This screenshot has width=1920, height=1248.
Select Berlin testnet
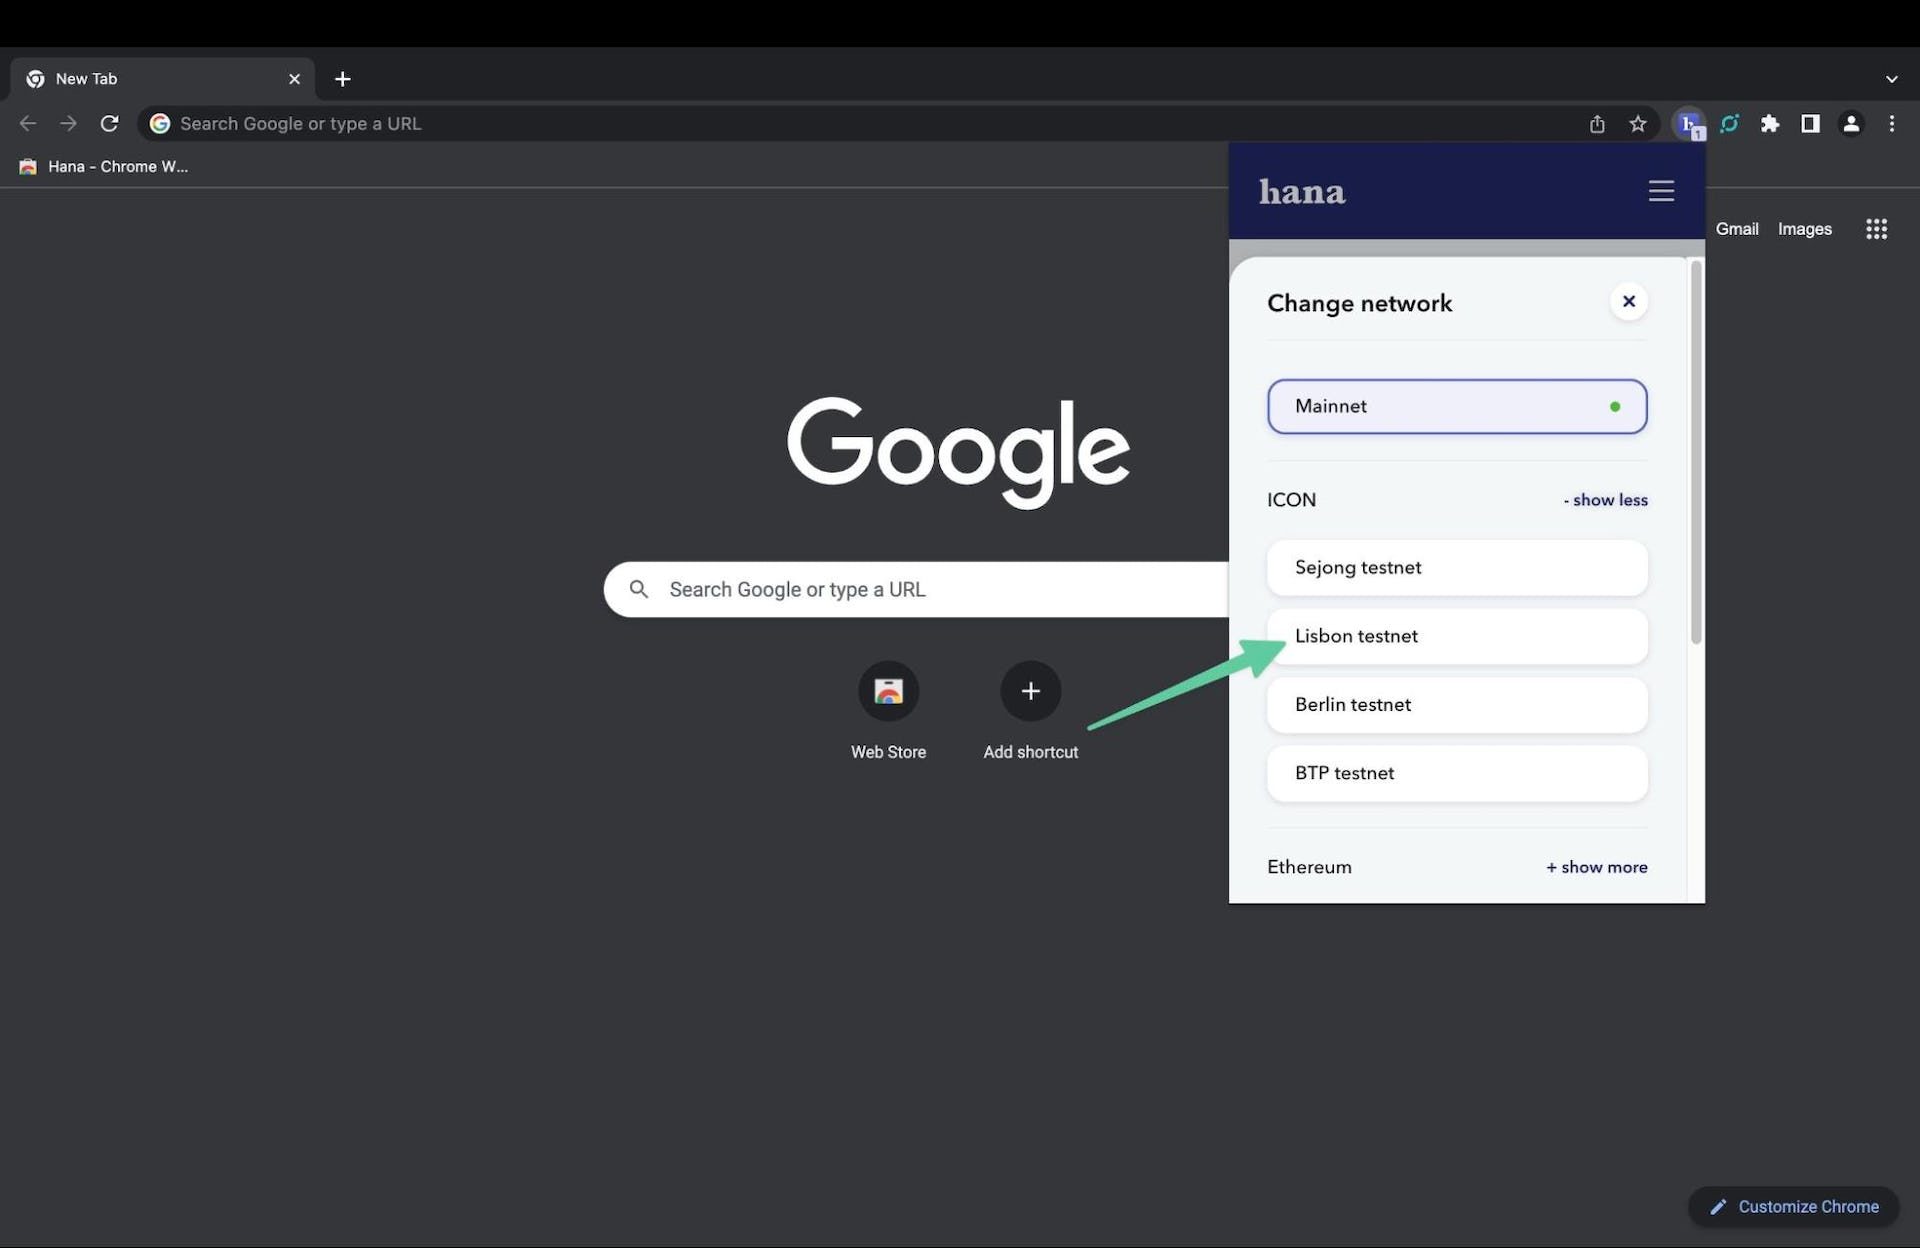click(x=1457, y=705)
